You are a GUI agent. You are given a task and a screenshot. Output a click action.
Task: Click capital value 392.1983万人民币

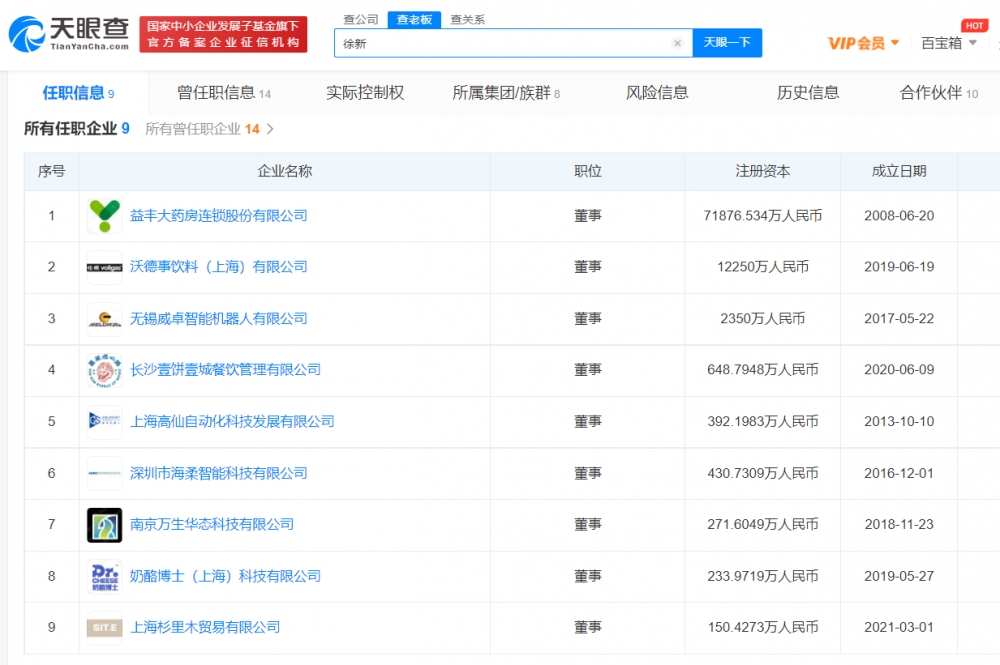coord(763,421)
